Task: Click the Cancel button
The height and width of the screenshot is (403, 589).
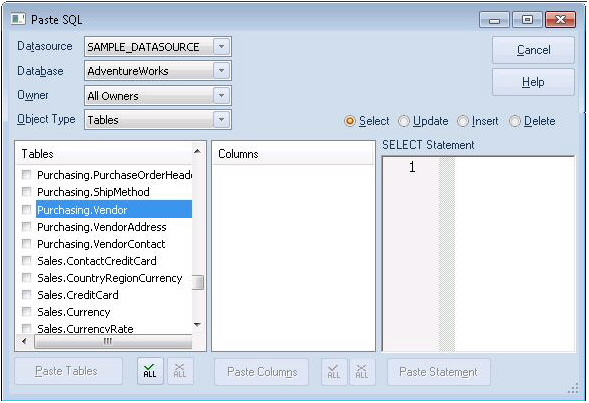Action: [x=533, y=50]
